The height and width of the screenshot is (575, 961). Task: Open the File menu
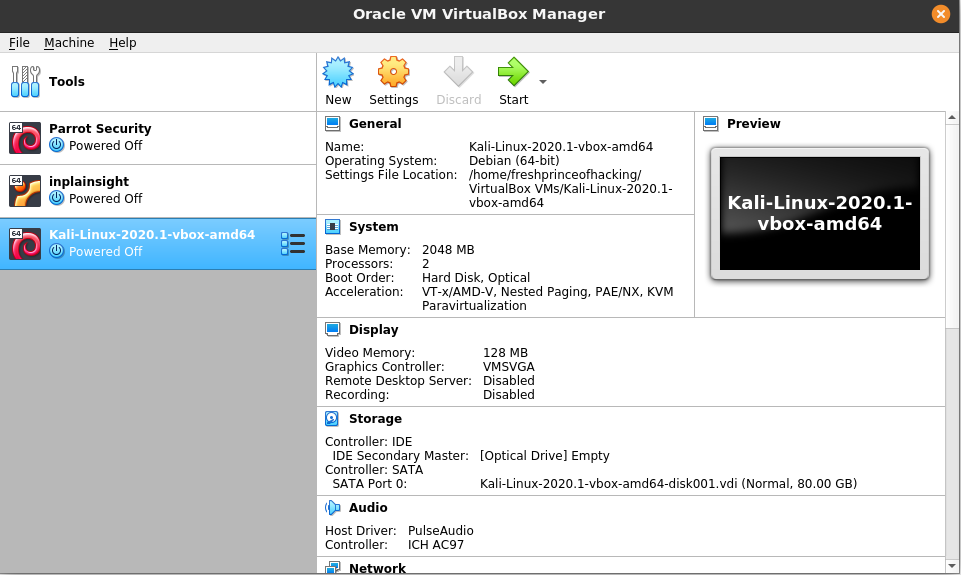tap(19, 43)
